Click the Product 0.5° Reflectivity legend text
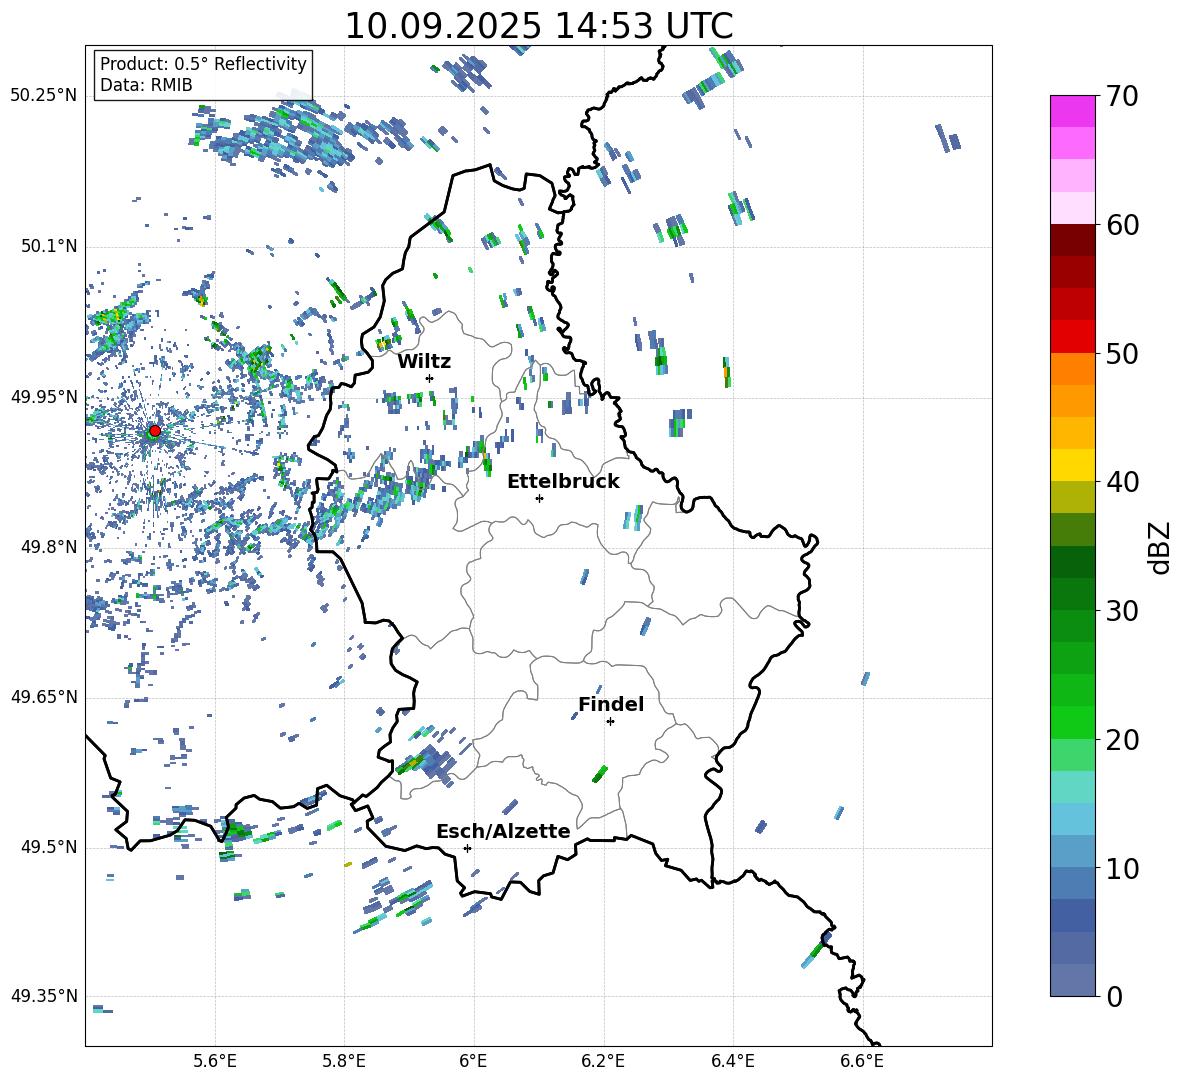 (203, 64)
